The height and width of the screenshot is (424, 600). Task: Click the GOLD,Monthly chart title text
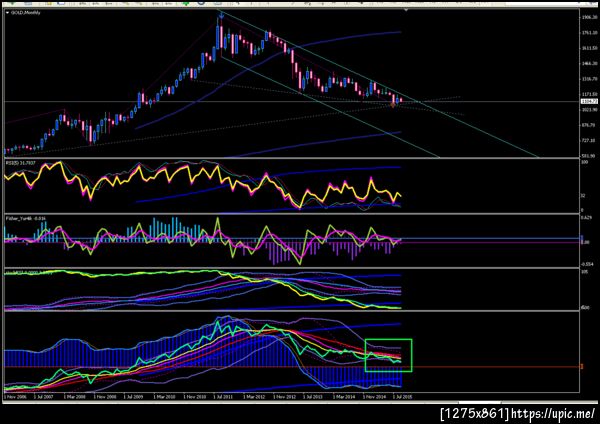tap(25, 13)
